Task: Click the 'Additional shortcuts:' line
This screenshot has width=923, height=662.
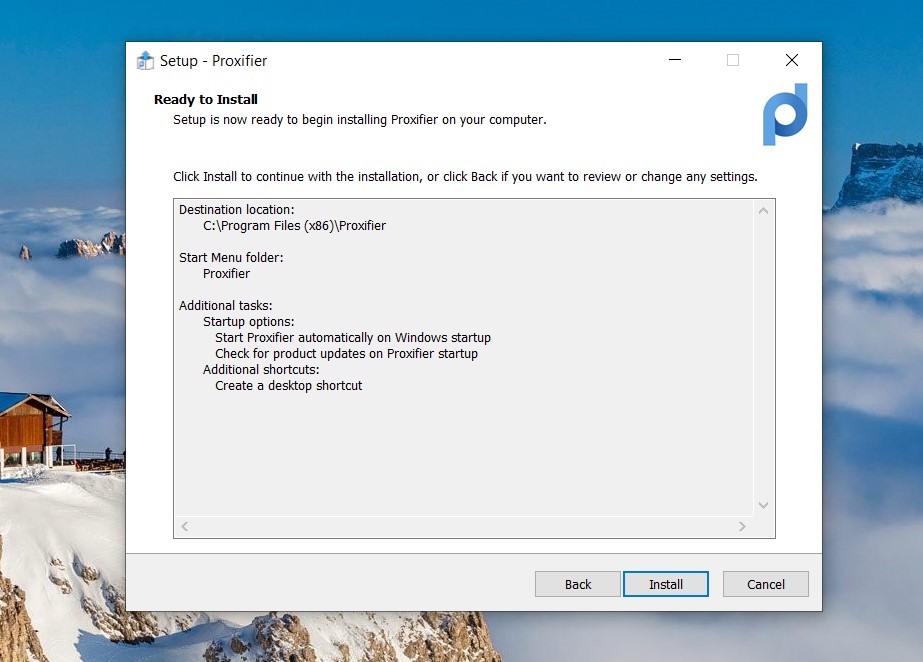Action: coord(261,370)
